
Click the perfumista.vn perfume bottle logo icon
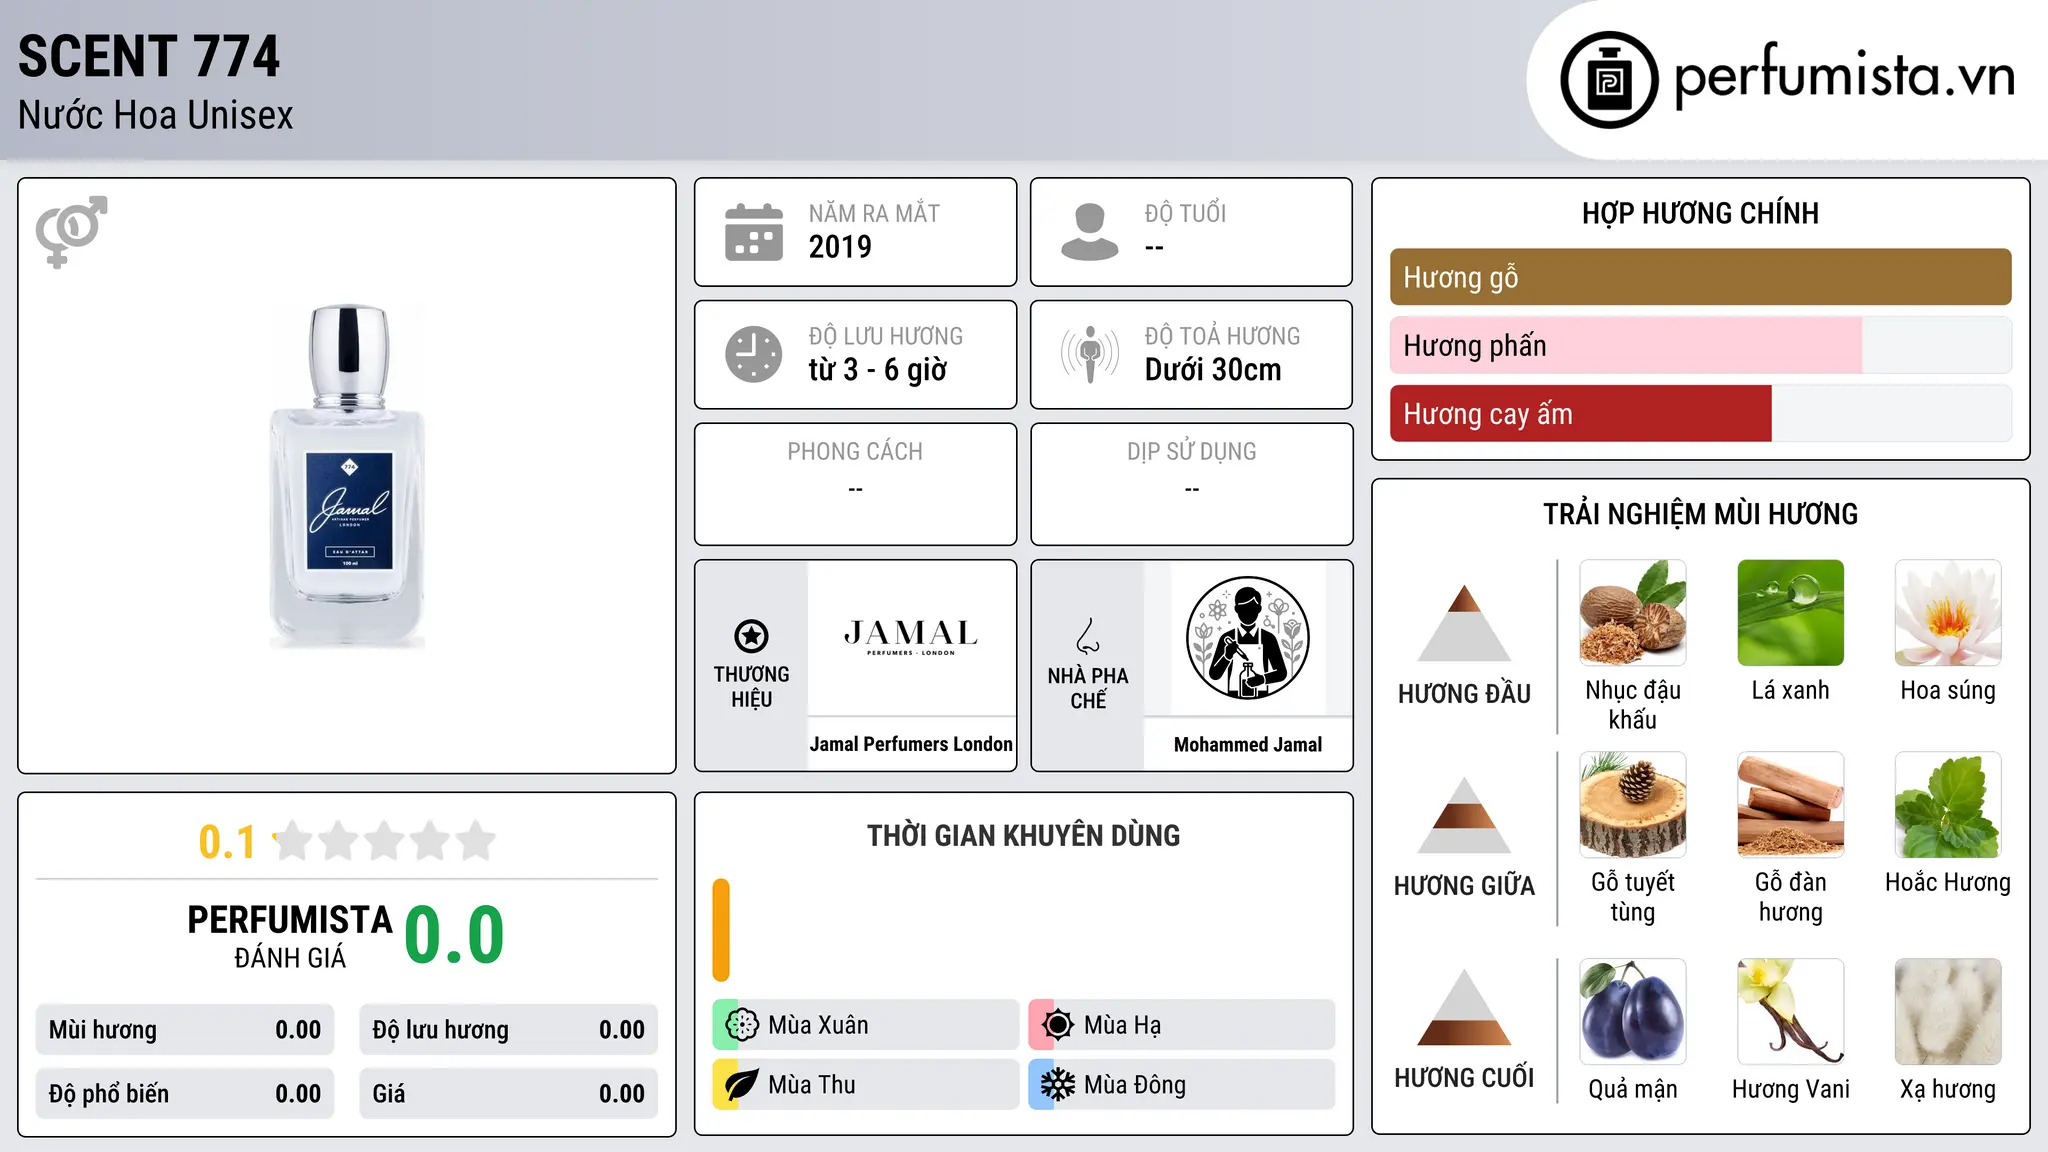pos(1609,80)
